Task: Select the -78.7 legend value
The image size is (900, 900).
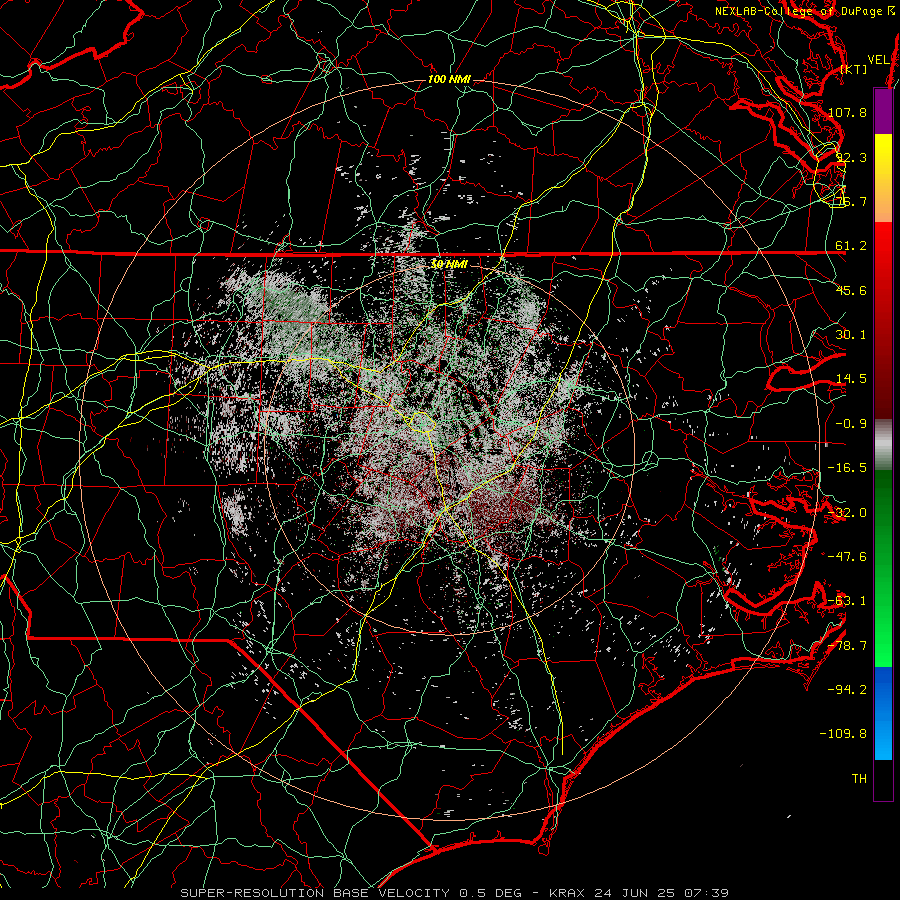Action: [x=847, y=646]
